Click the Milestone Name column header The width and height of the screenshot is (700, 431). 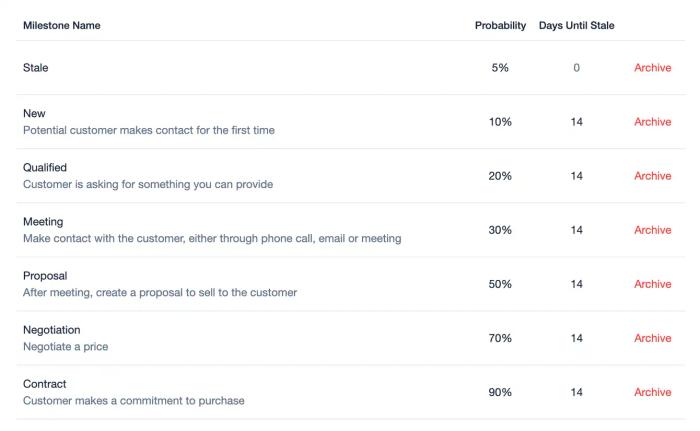coord(62,26)
